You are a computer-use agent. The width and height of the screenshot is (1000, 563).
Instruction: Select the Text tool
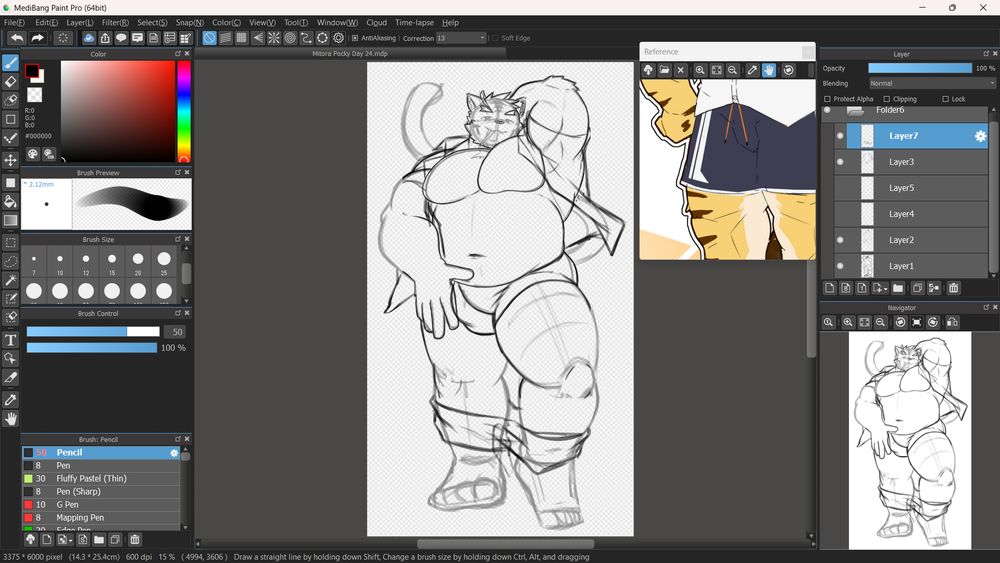point(10,340)
